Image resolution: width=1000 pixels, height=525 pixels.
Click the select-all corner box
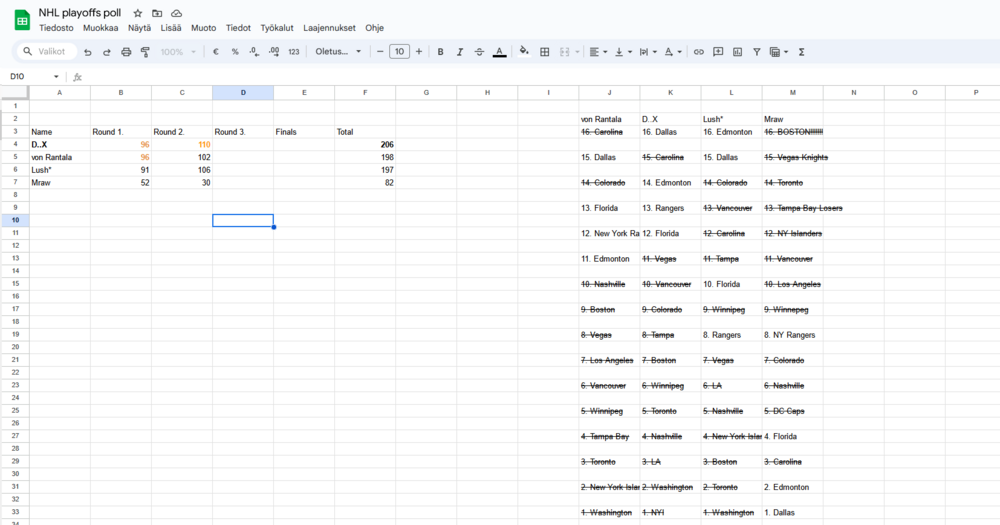[x=15, y=92]
